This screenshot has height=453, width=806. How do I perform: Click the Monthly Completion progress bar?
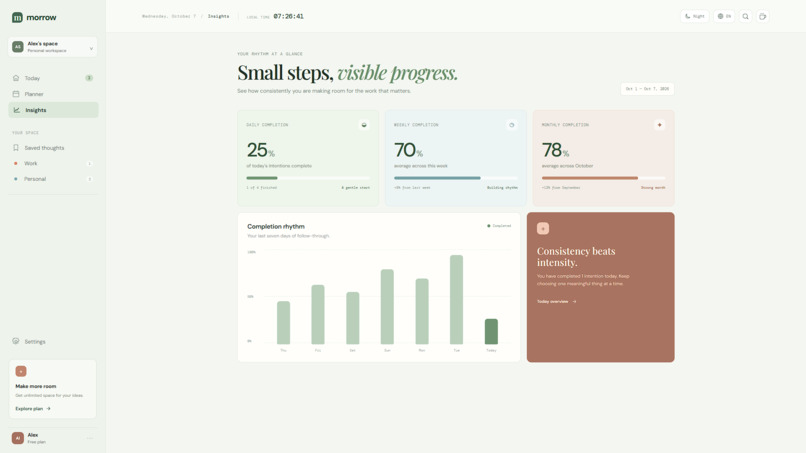603,178
